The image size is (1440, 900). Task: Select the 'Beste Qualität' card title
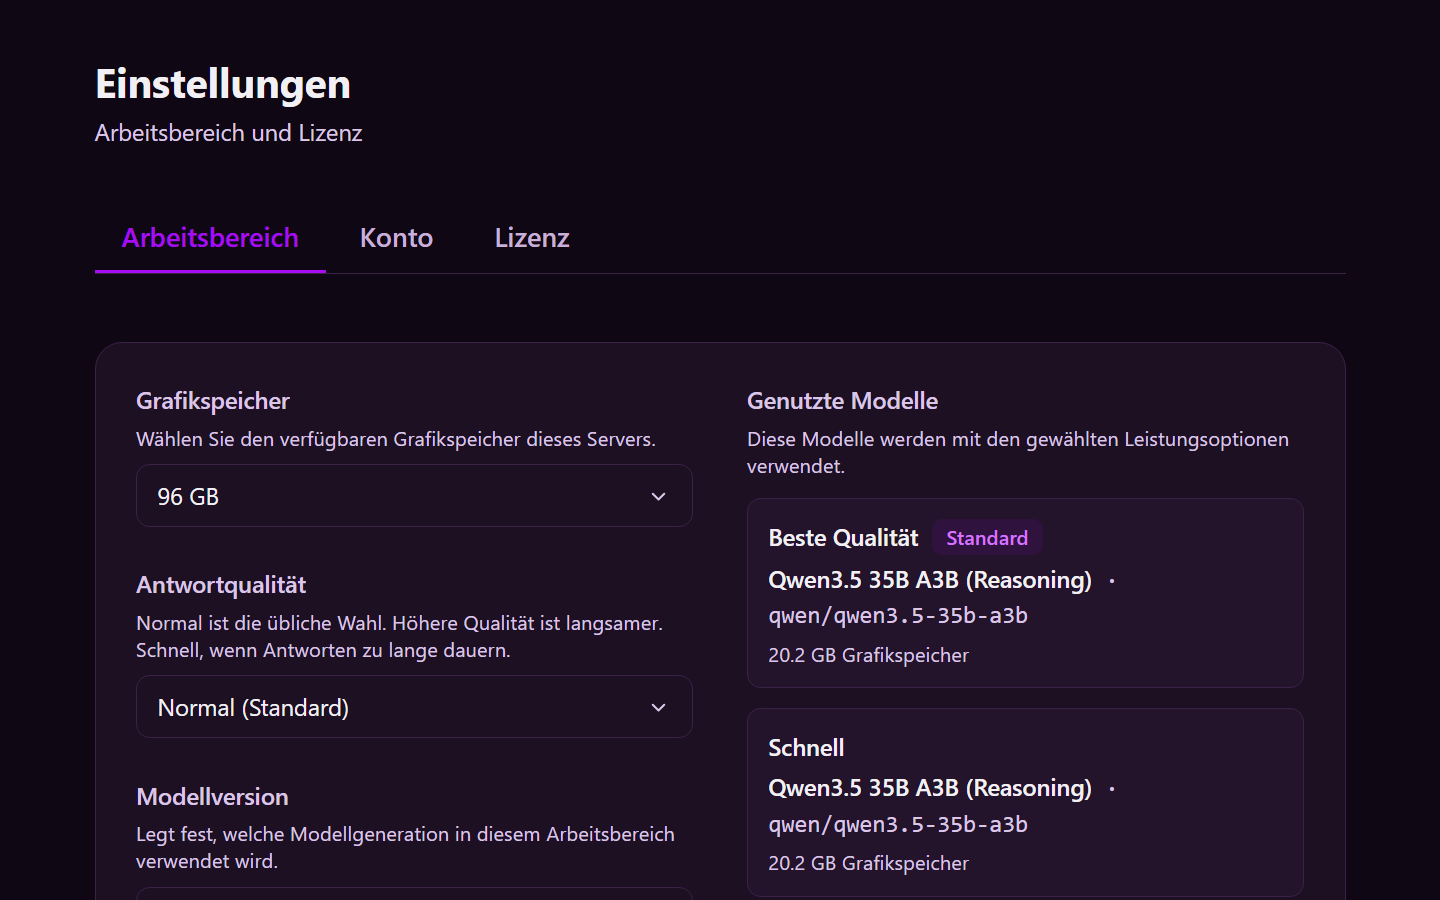(x=843, y=538)
